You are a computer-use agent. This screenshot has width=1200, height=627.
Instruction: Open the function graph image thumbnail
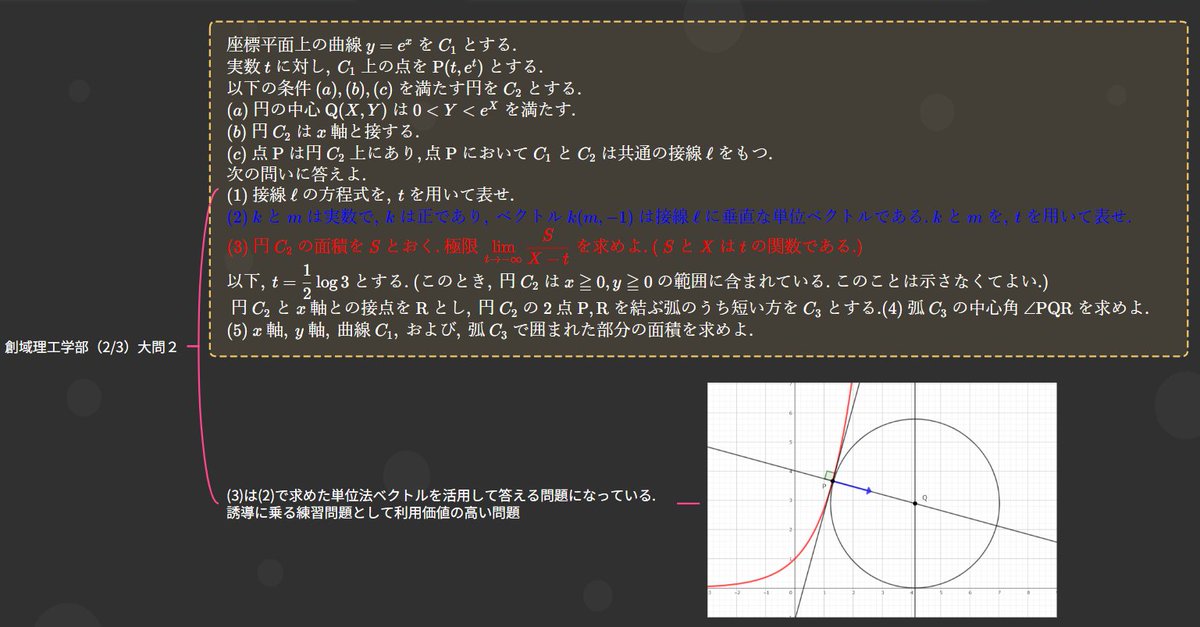tap(881, 500)
